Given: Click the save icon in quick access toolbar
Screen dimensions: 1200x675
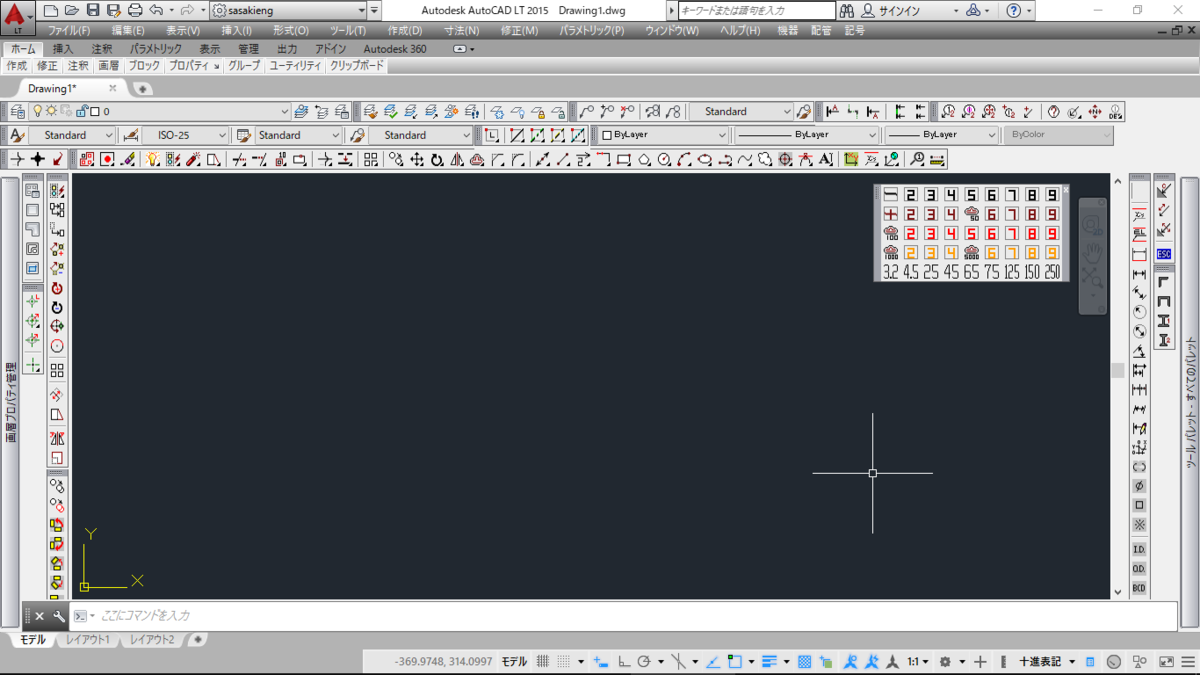Looking at the screenshot, I should coord(93,10).
